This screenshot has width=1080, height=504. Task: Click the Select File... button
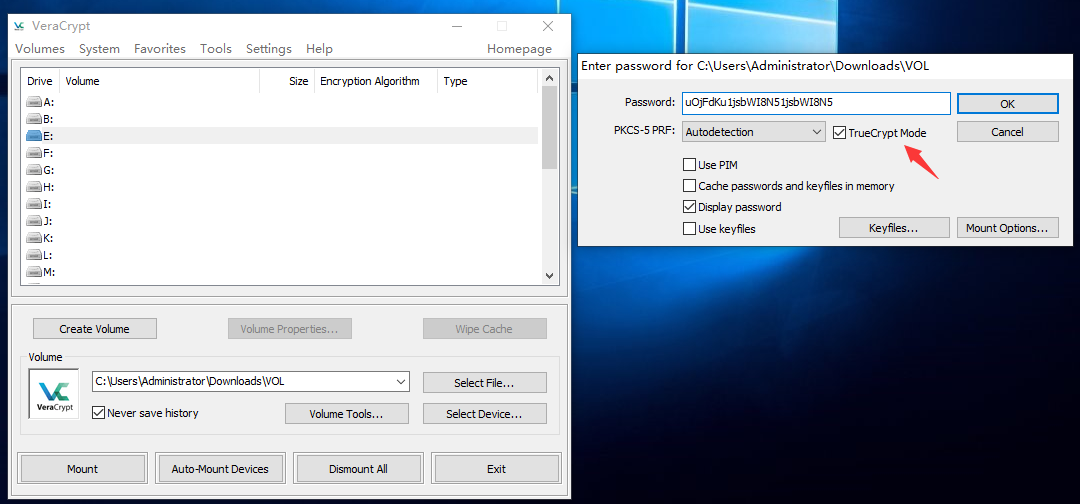tap(484, 383)
